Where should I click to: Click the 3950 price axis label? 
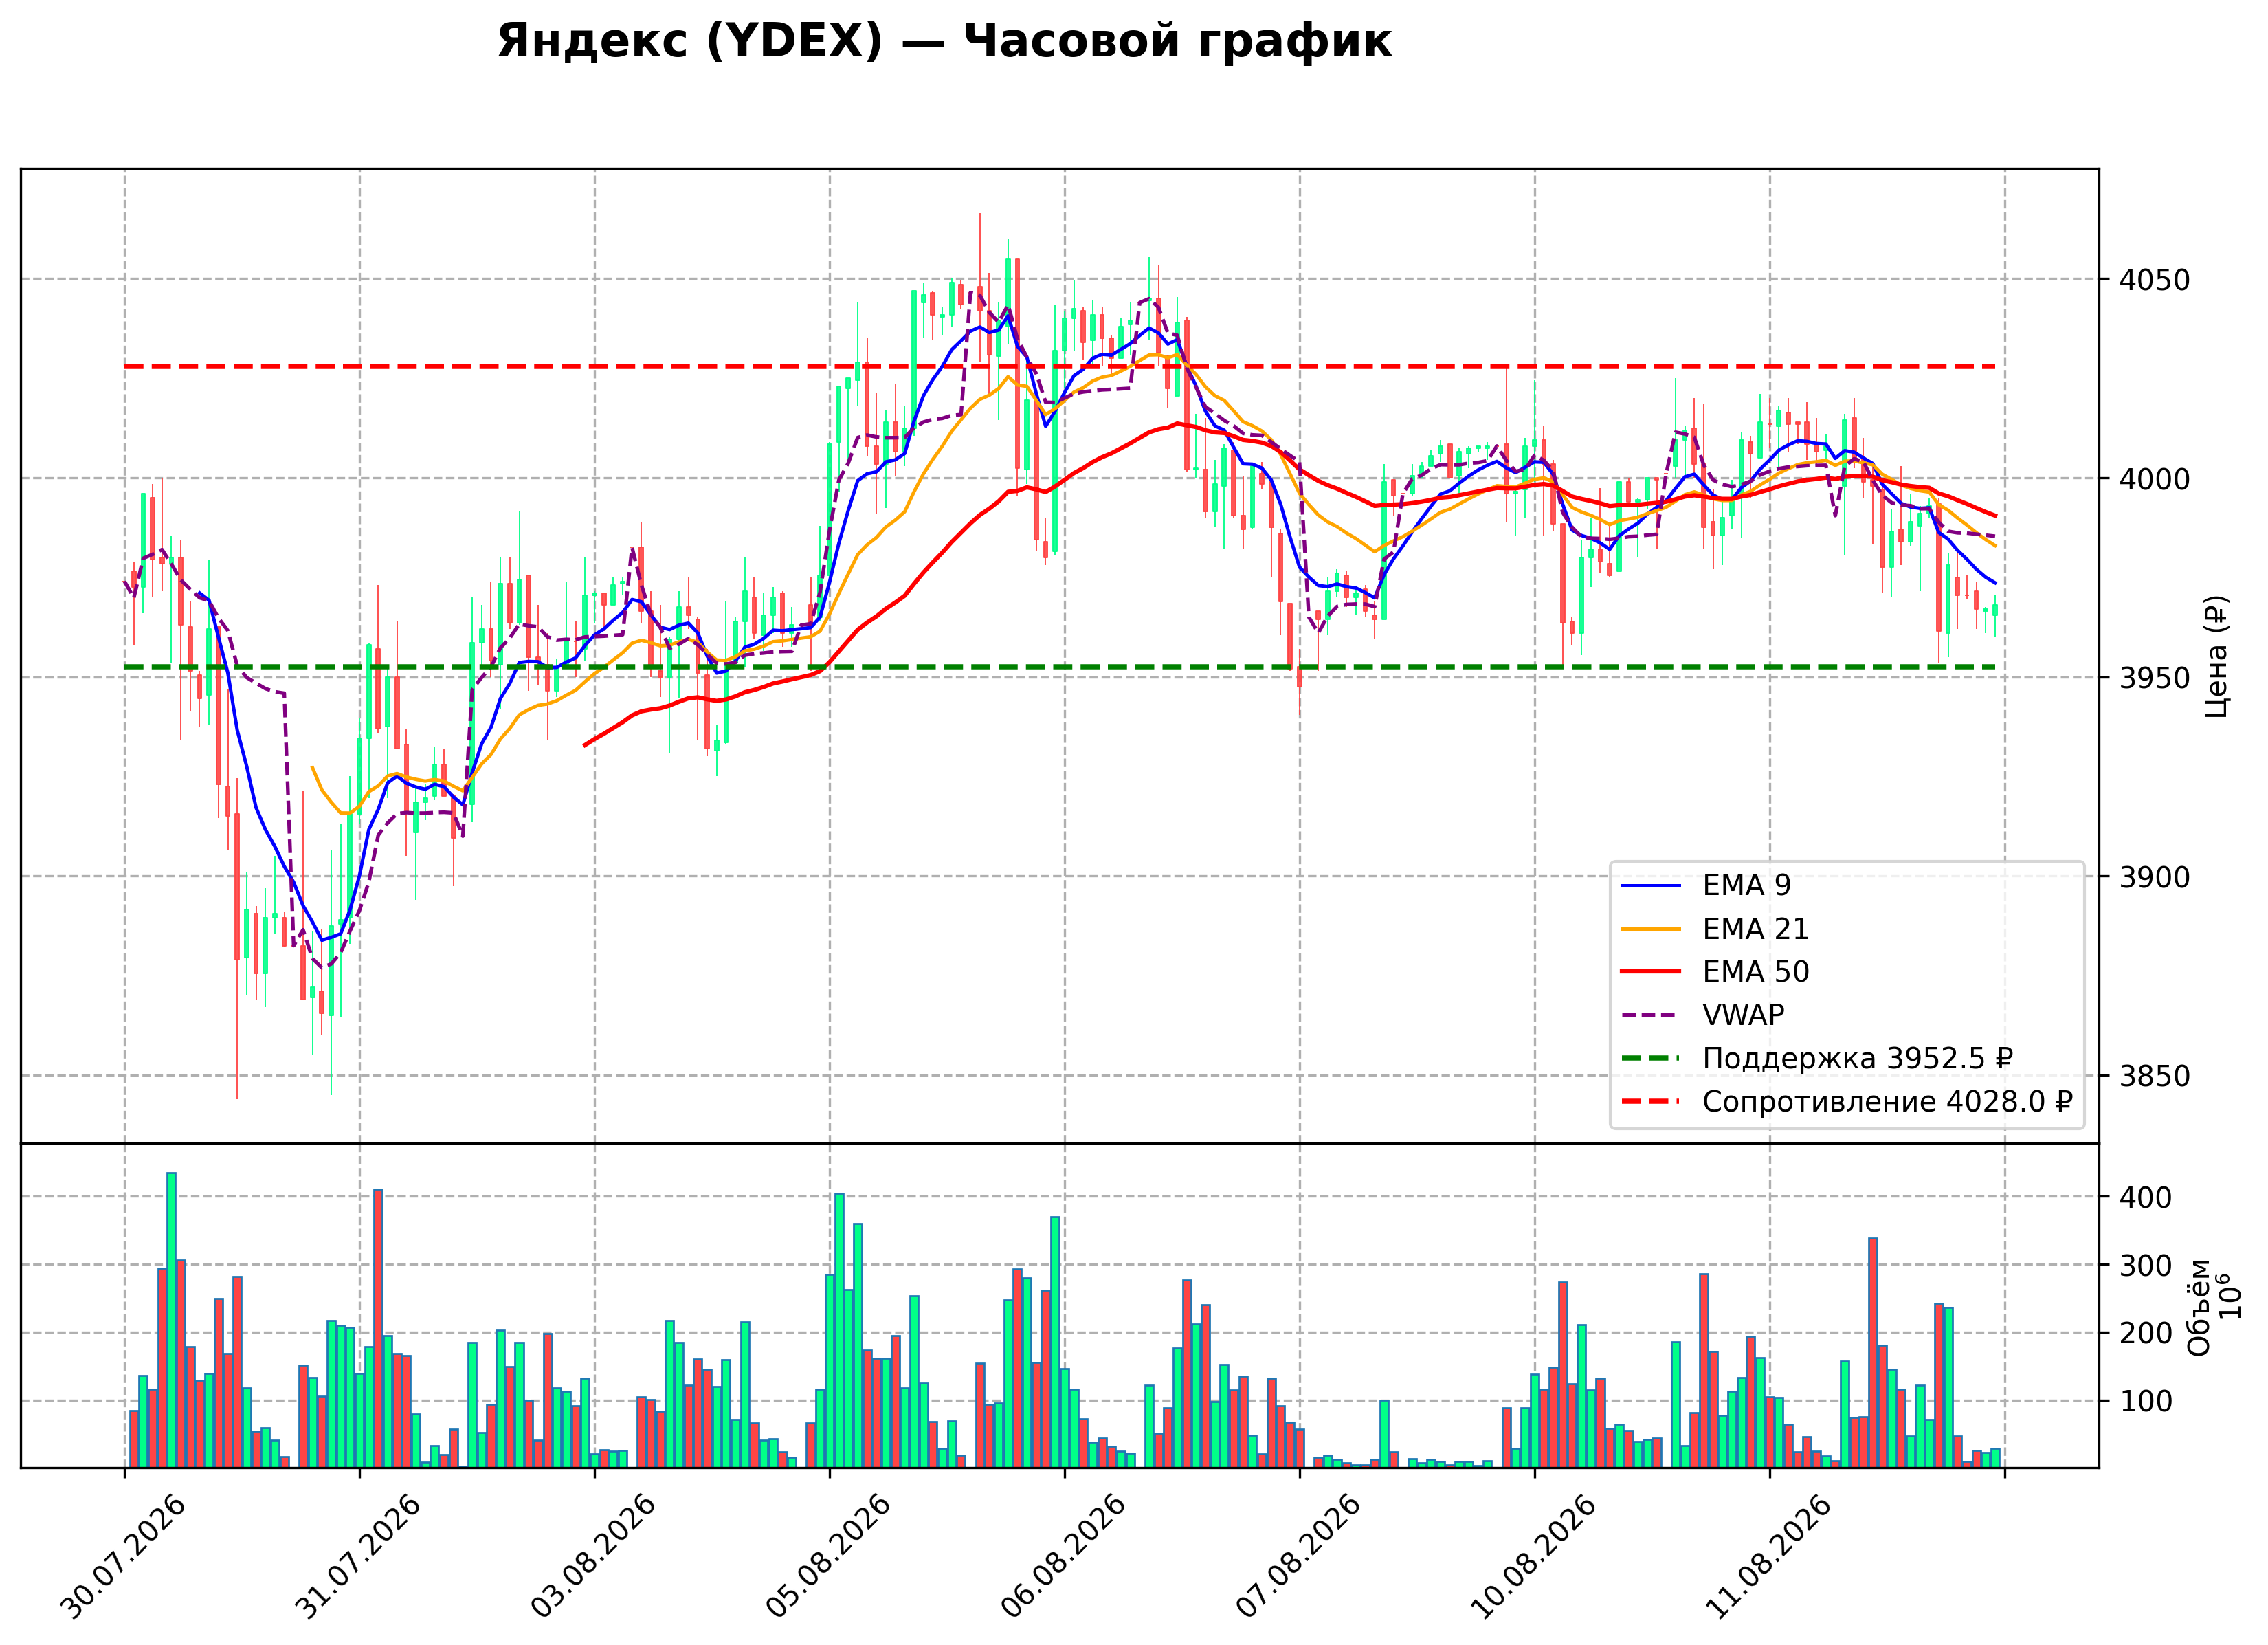(x=2154, y=678)
